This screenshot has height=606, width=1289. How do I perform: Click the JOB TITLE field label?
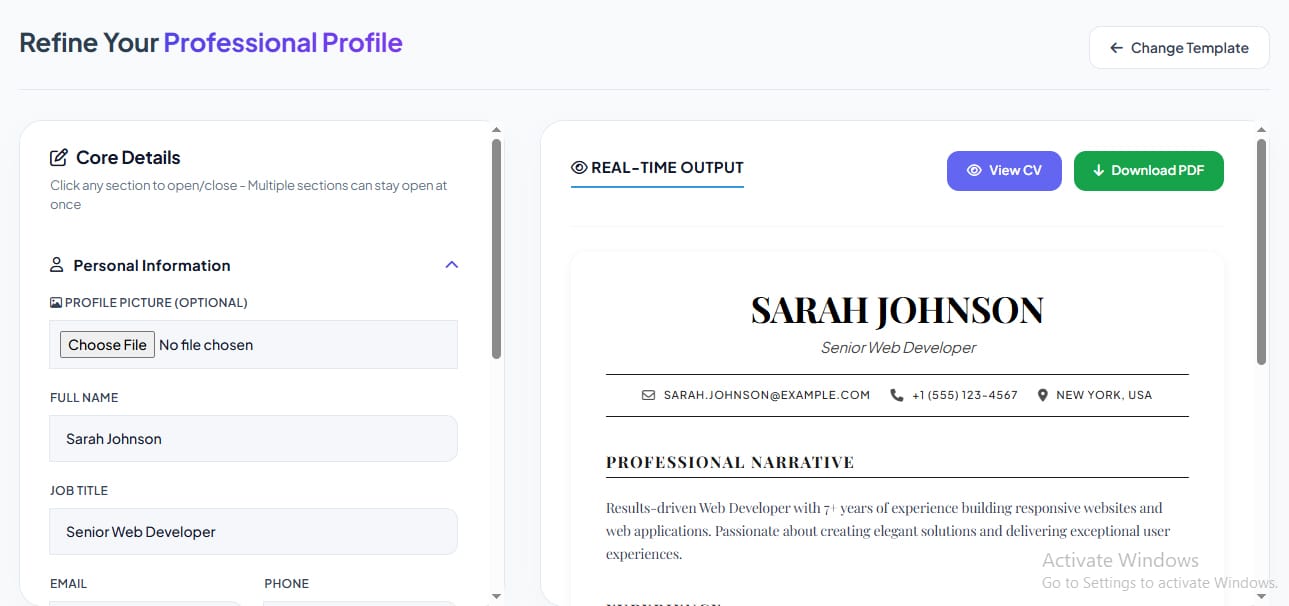point(79,490)
